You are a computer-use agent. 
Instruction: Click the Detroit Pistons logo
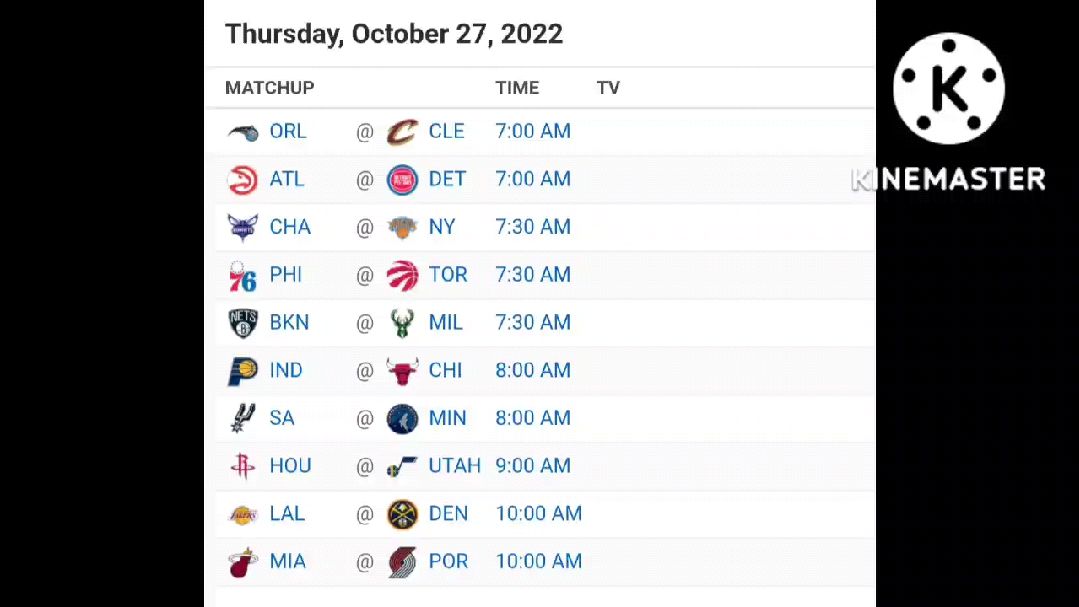402,180
